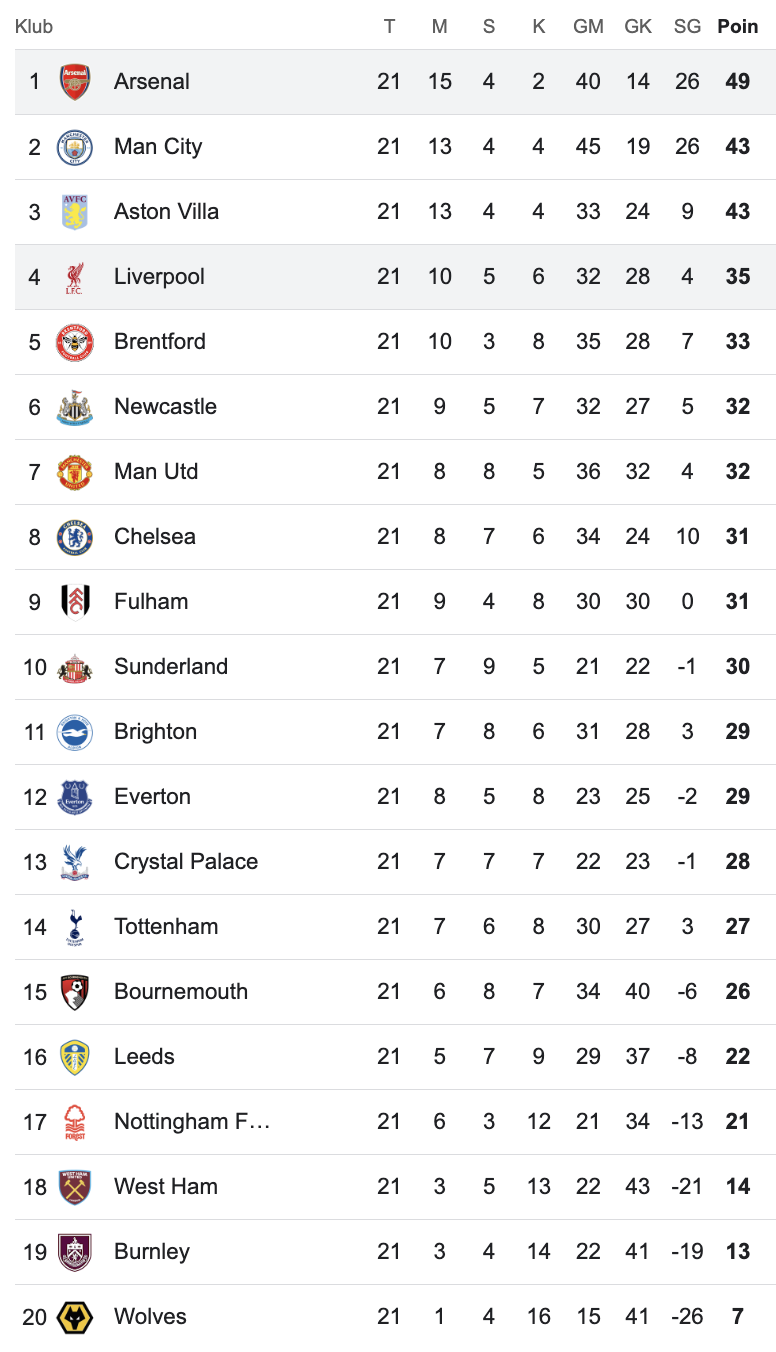776x1352 pixels.
Task: Click the Wolves wolf-head logo
Action: click(75, 1317)
